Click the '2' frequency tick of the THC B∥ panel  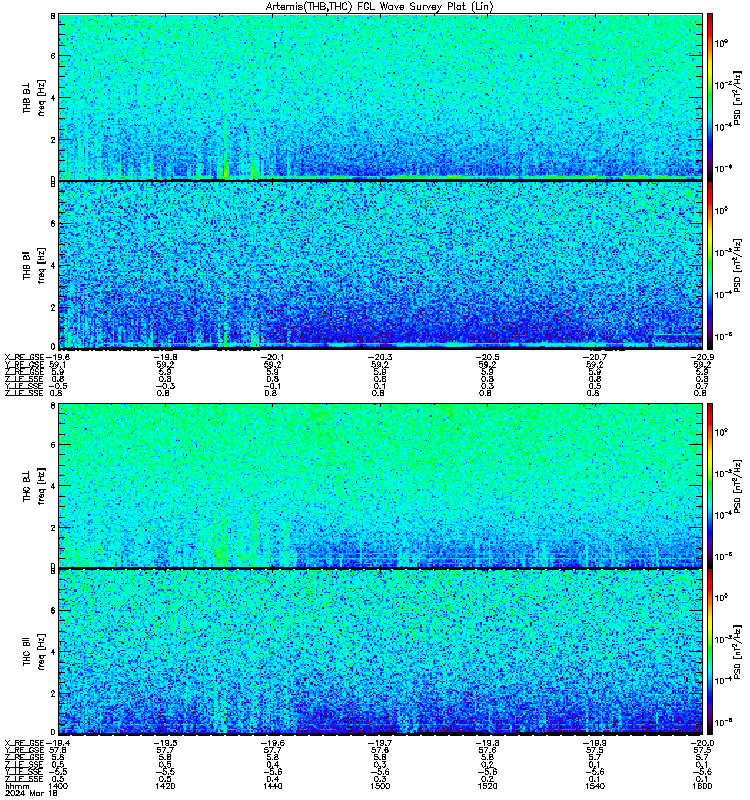pos(53,694)
